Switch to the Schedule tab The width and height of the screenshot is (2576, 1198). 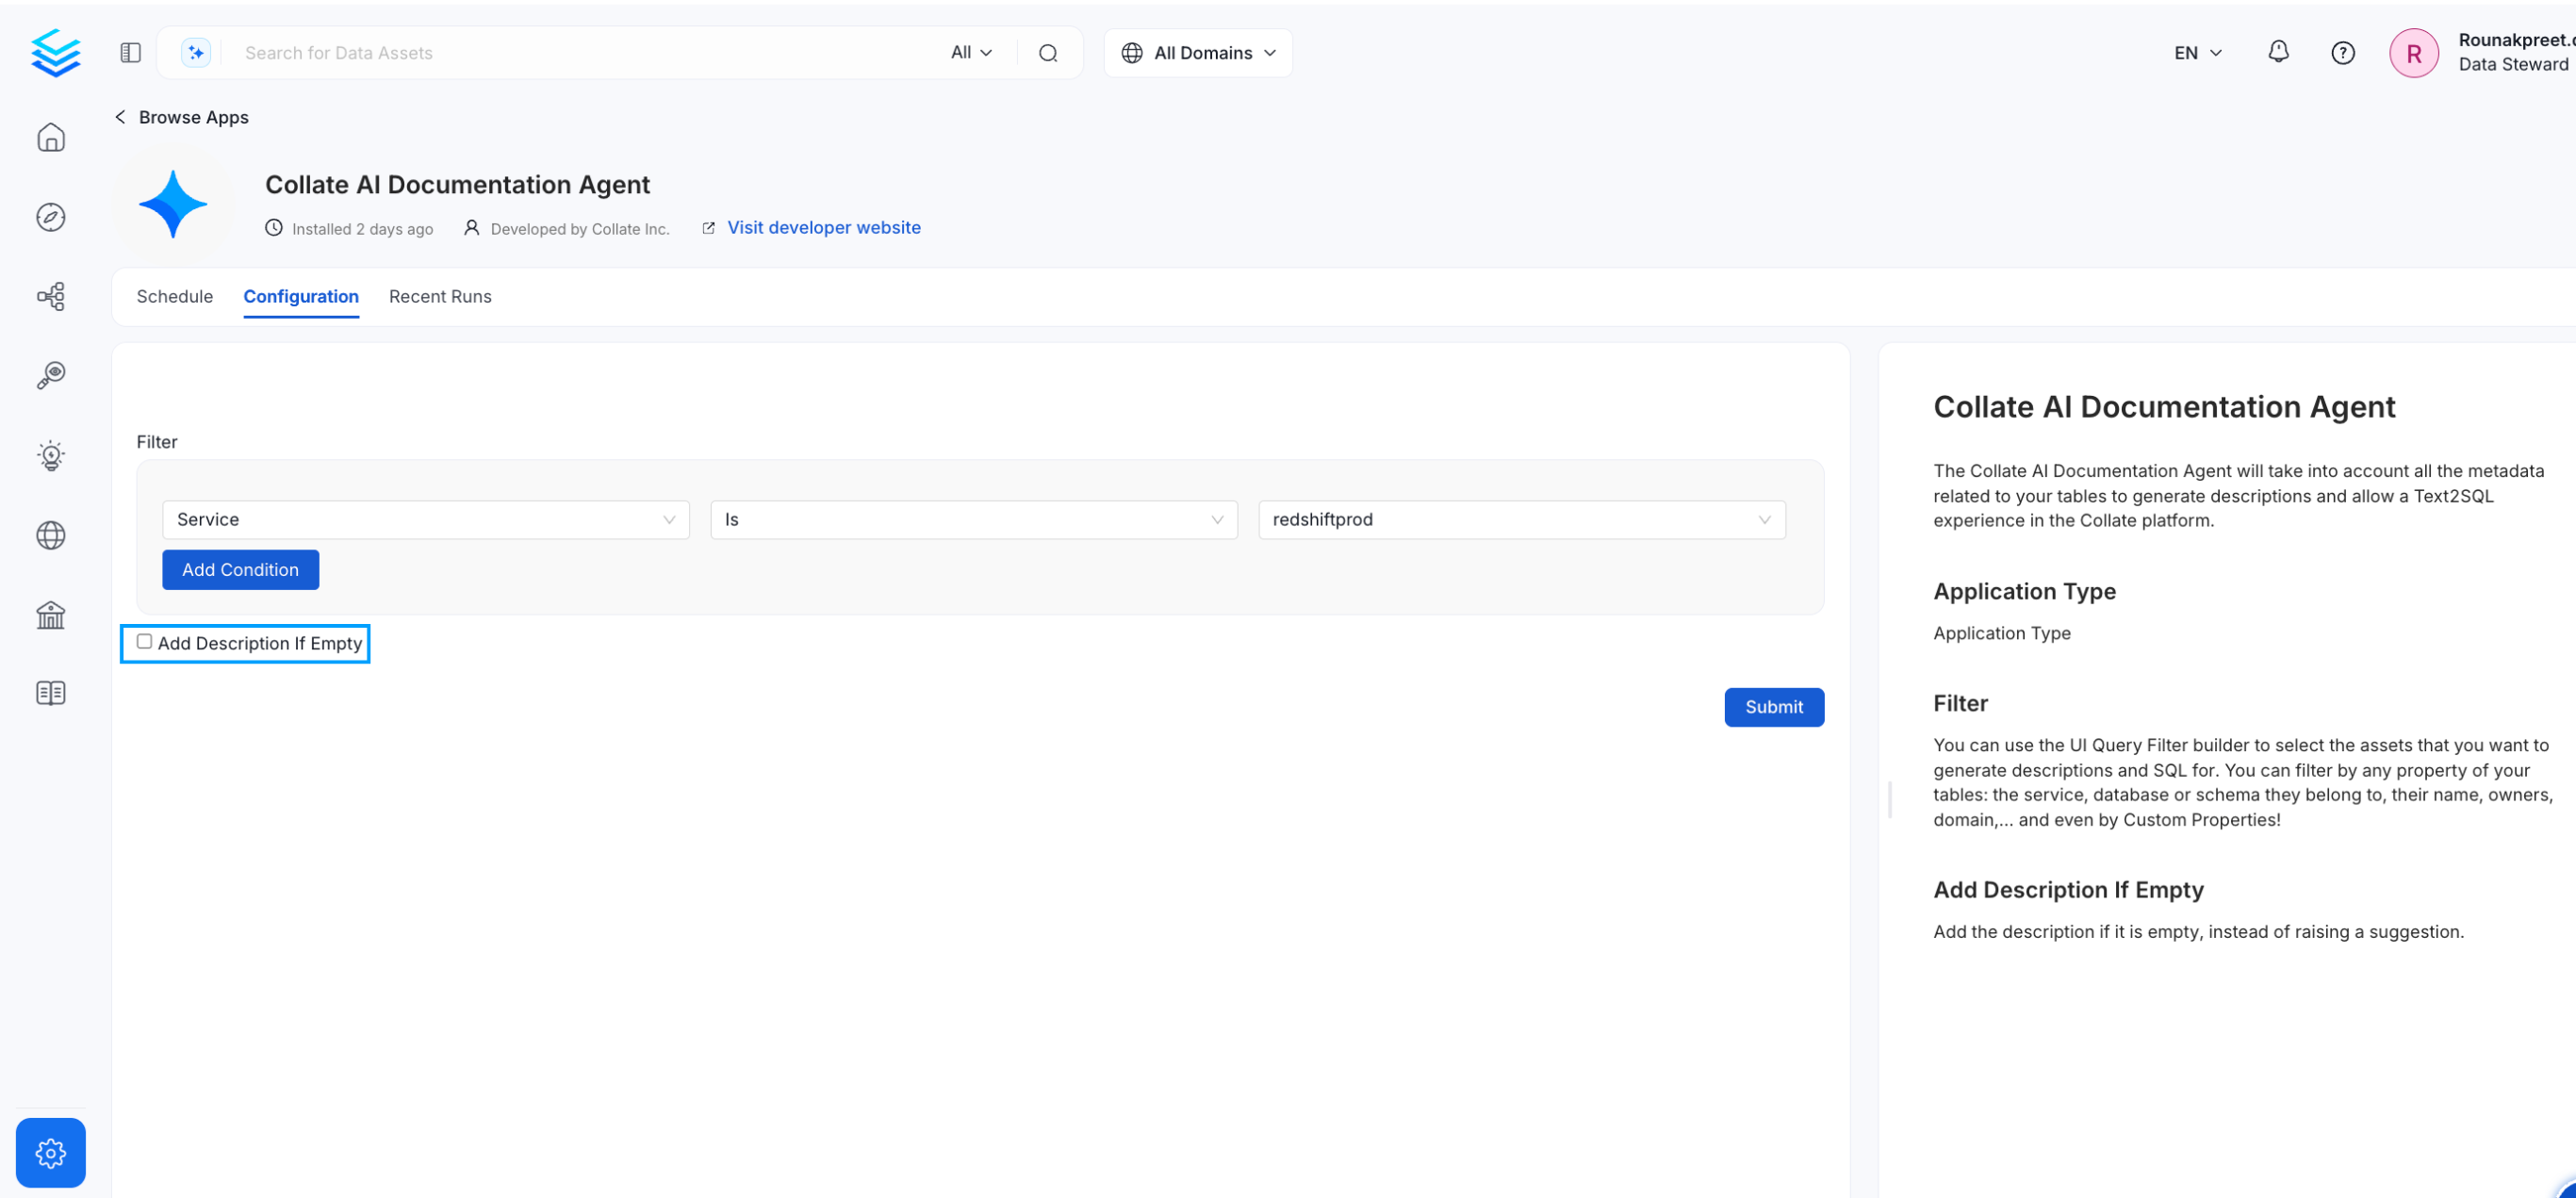point(175,296)
